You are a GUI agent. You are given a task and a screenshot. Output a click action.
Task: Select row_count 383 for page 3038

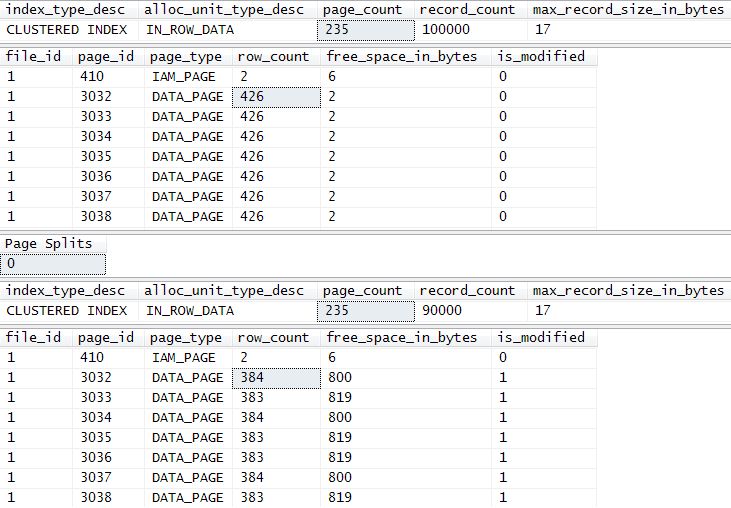tap(276, 498)
